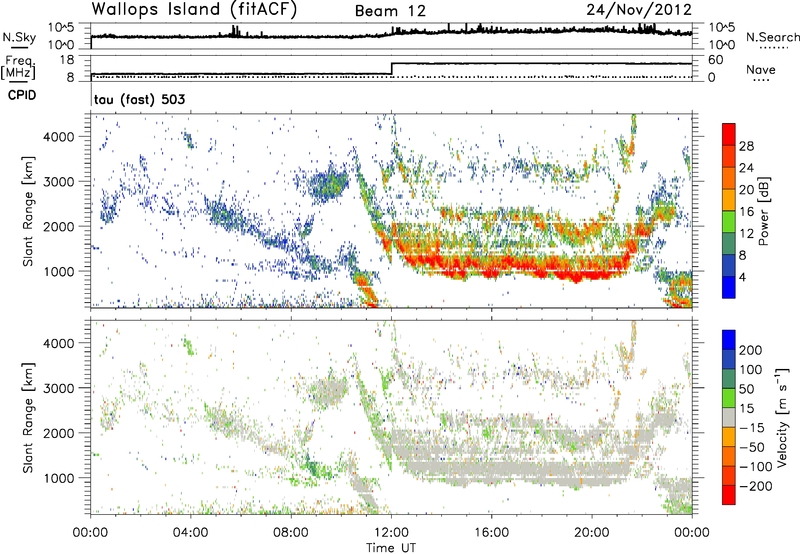This screenshot has height=554, width=800.
Task: Click the blue segment of Power colorbar
Action: (729, 287)
